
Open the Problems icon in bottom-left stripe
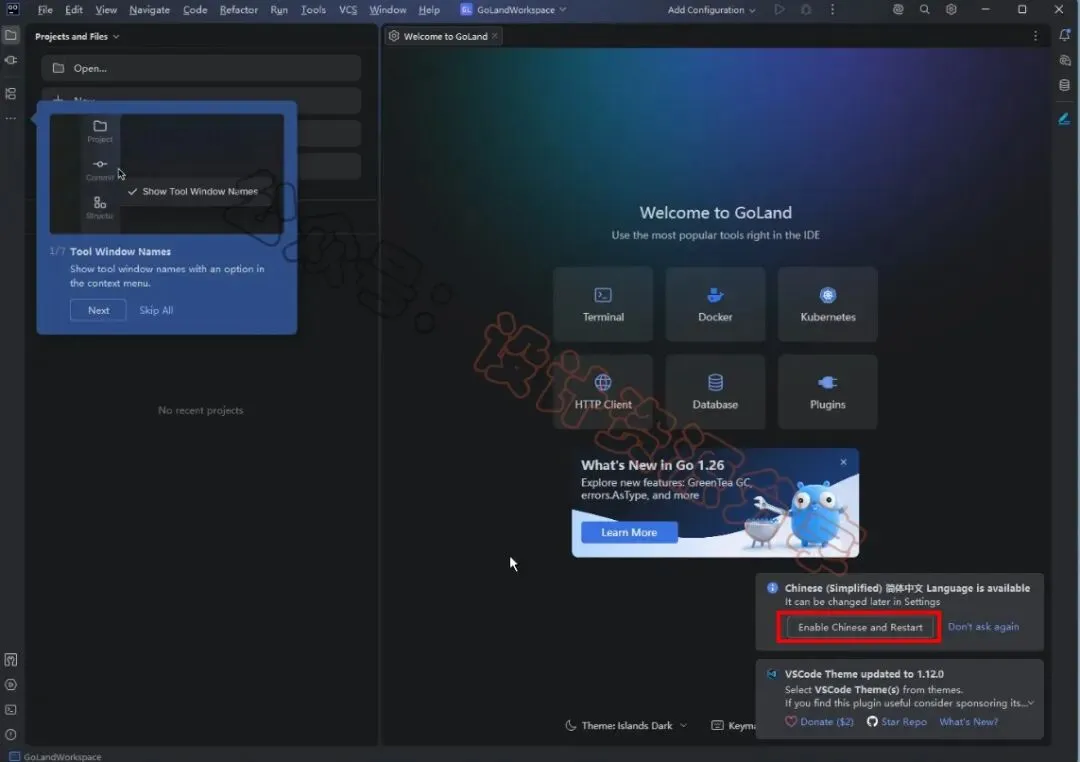pyautogui.click(x=11, y=734)
